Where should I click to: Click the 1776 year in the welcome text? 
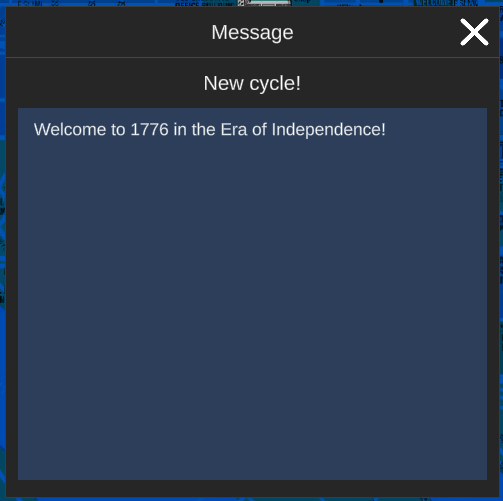[x=149, y=129]
